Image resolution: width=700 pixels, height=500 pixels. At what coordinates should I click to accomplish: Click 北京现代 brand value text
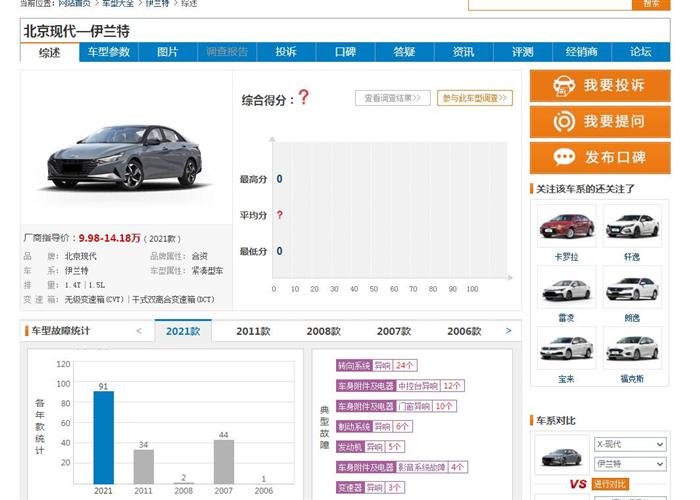pyautogui.click(x=81, y=256)
